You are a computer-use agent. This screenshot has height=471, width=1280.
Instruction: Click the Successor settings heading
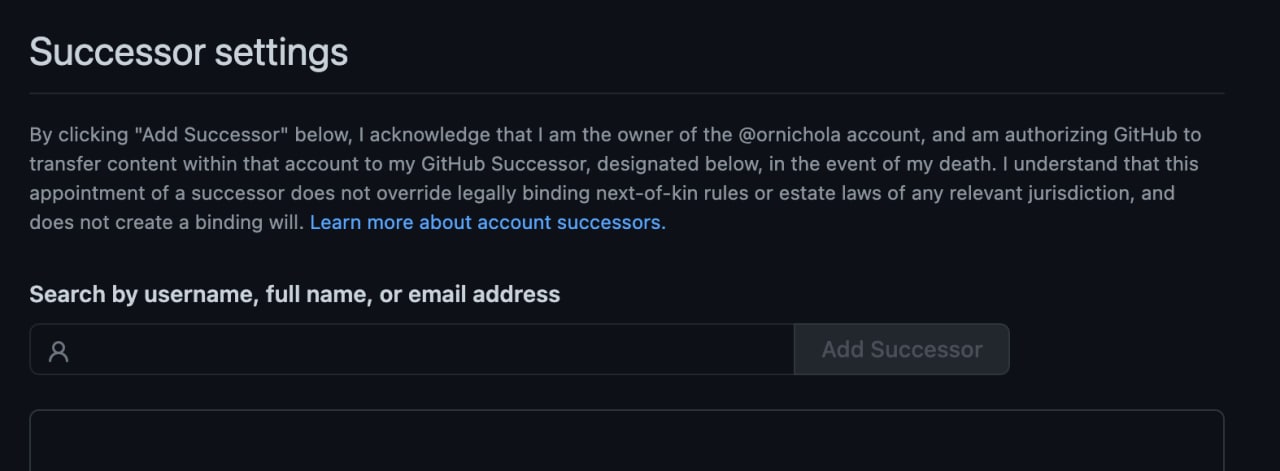coord(189,51)
